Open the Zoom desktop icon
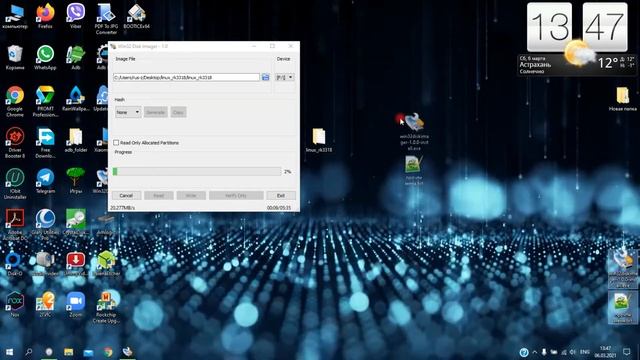Viewport: 640px width, 360px height. click(76, 304)
